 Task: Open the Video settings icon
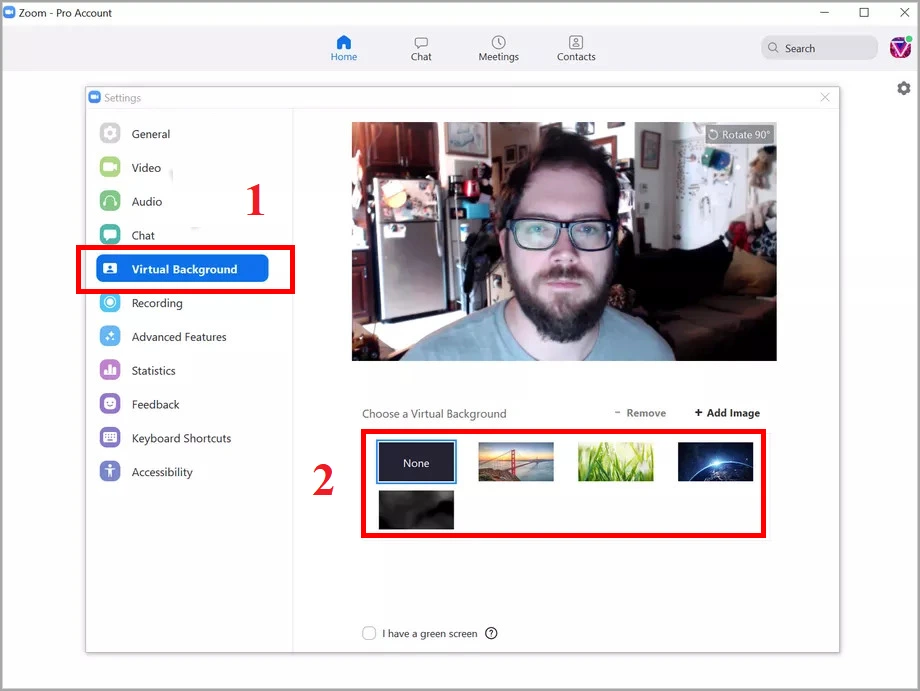(108, 167)
